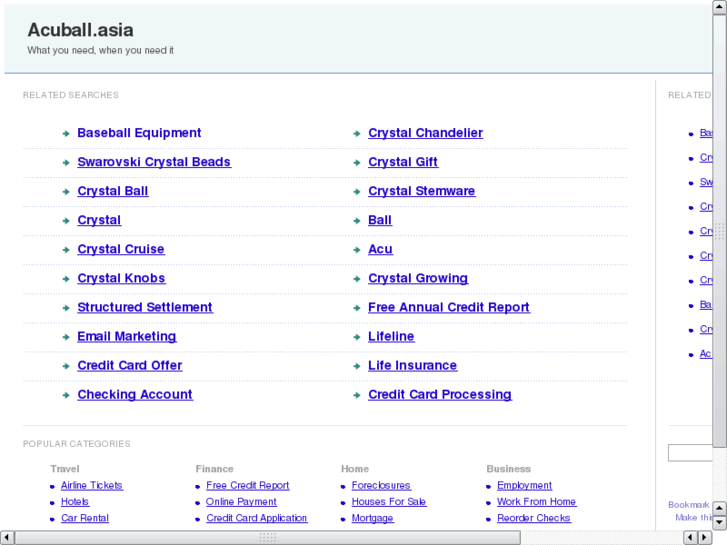Click the Acuball.asia site title
727x545 pixels.
click(80, 30)
